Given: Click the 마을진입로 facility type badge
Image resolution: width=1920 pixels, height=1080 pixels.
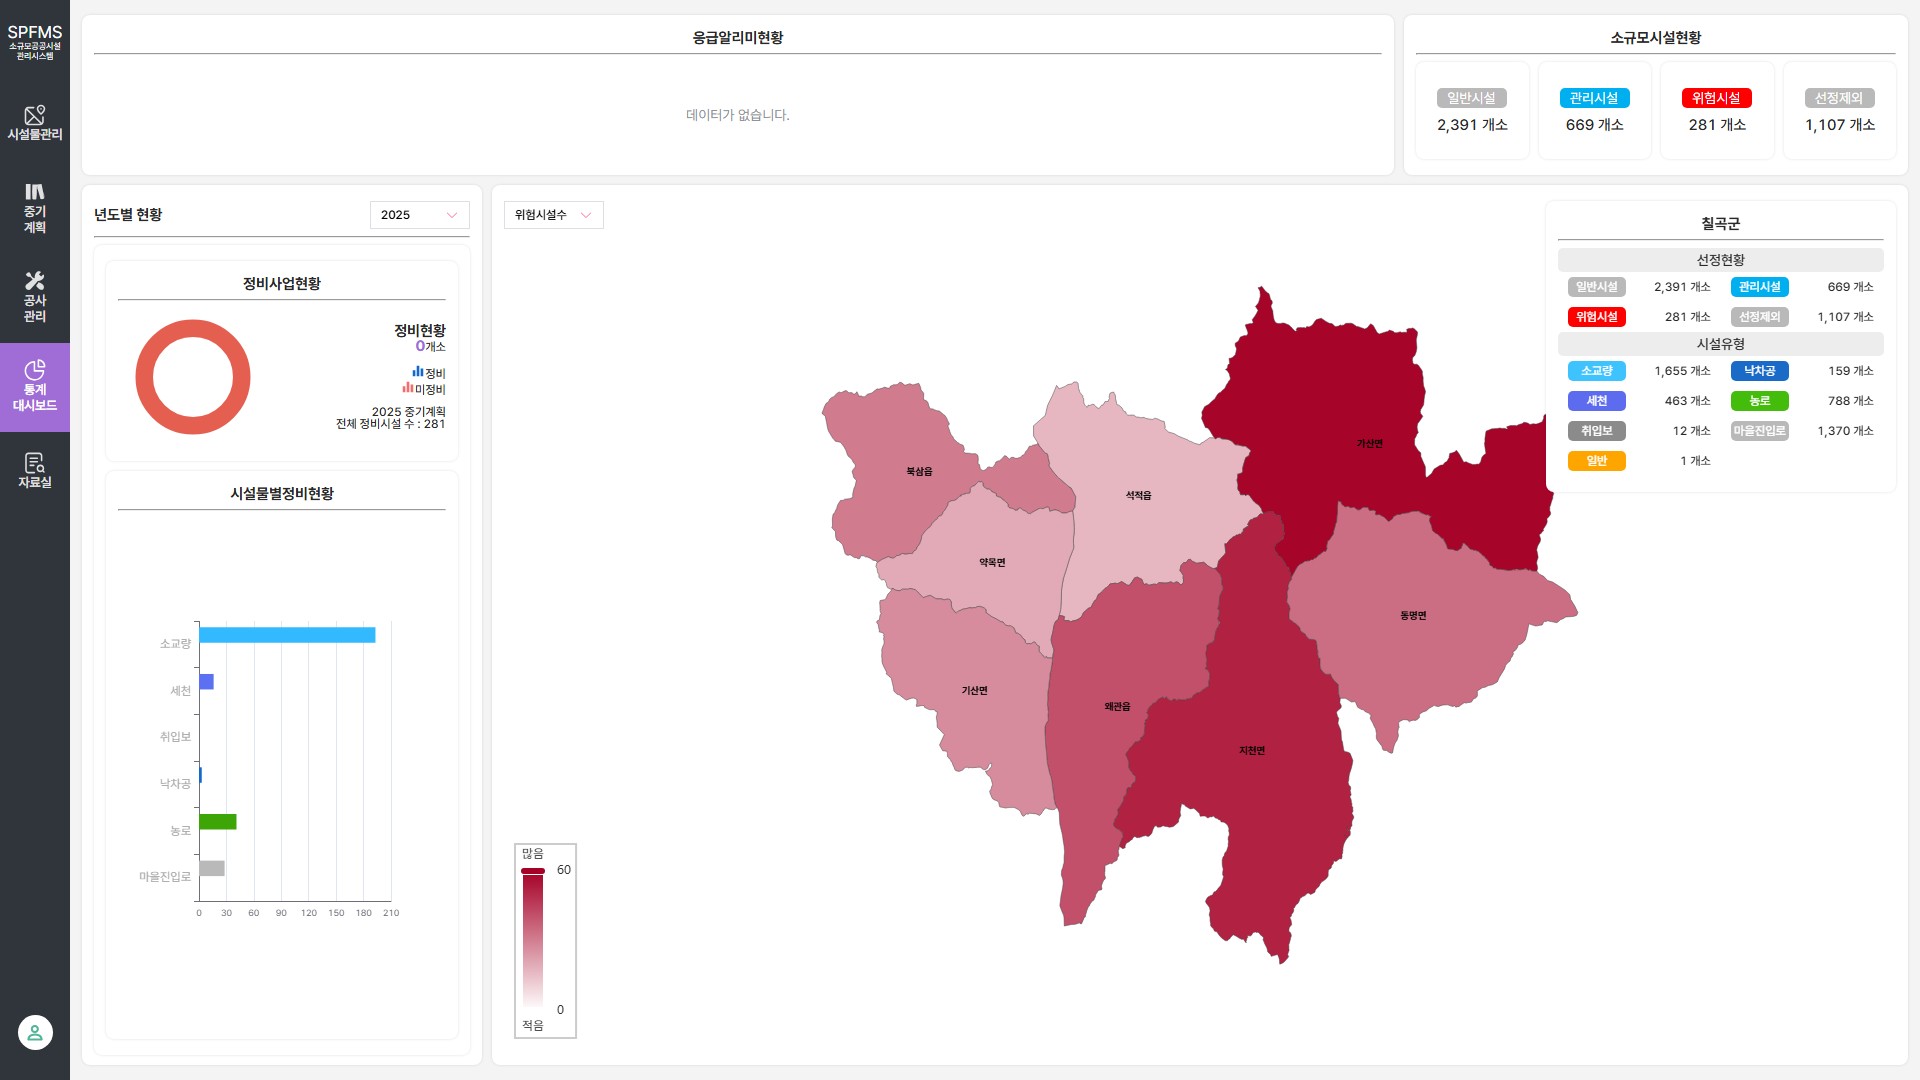Looking at the screenshot, I should click(1760, 431).
